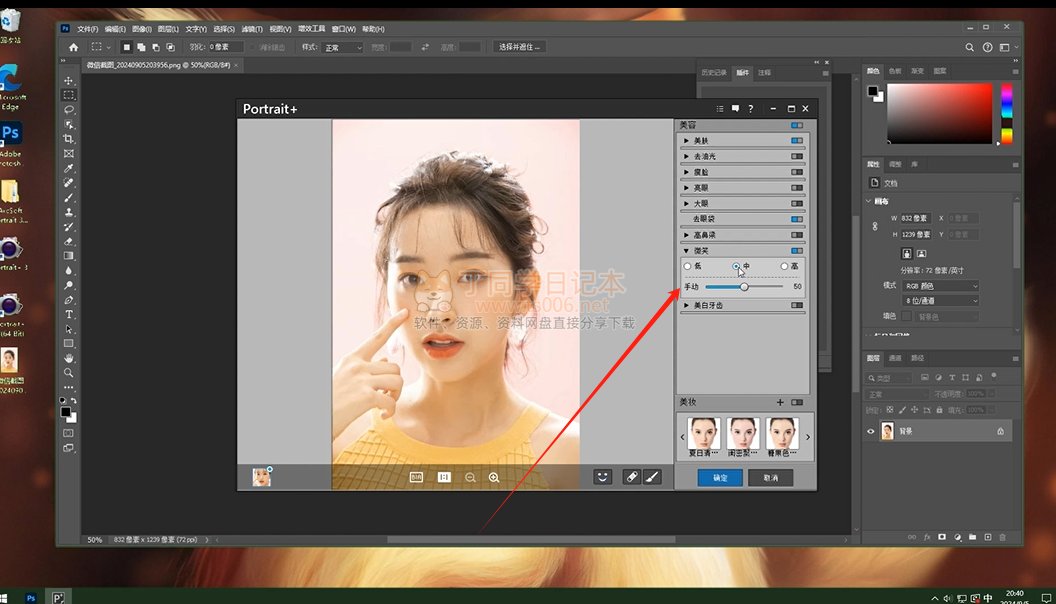Zoom in on the Portrait+ preview
Image resolution: width=1056 pixels, height=604 pixels.
click(x=494, y=478)
